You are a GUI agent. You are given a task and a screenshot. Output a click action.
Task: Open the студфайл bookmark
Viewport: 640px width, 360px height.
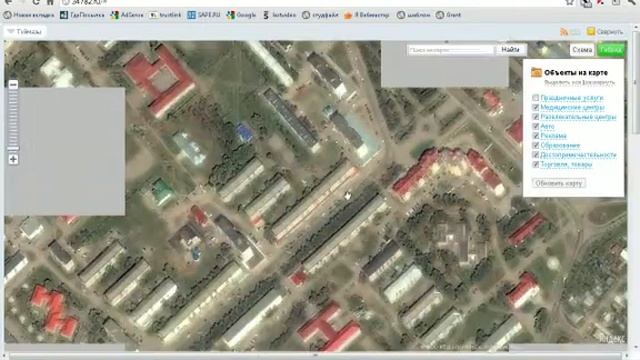(320, 15)
